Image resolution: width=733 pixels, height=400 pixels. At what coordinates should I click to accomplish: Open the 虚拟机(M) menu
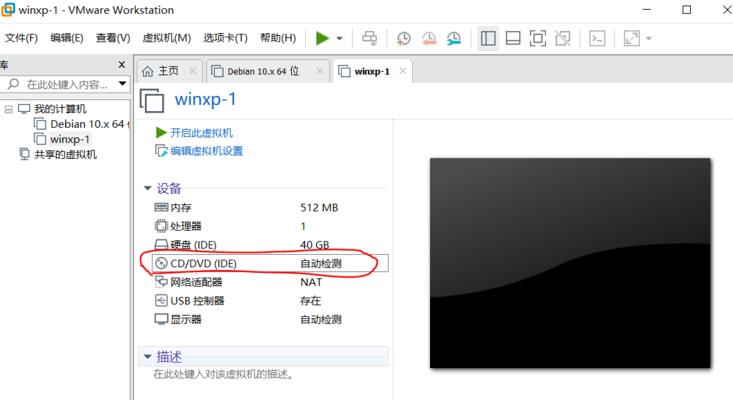coord(167,38)
